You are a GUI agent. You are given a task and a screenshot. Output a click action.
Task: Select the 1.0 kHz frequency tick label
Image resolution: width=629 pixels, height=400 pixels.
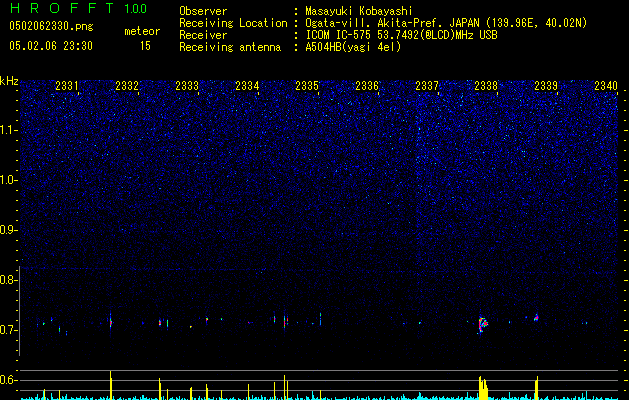click(9, 180)
